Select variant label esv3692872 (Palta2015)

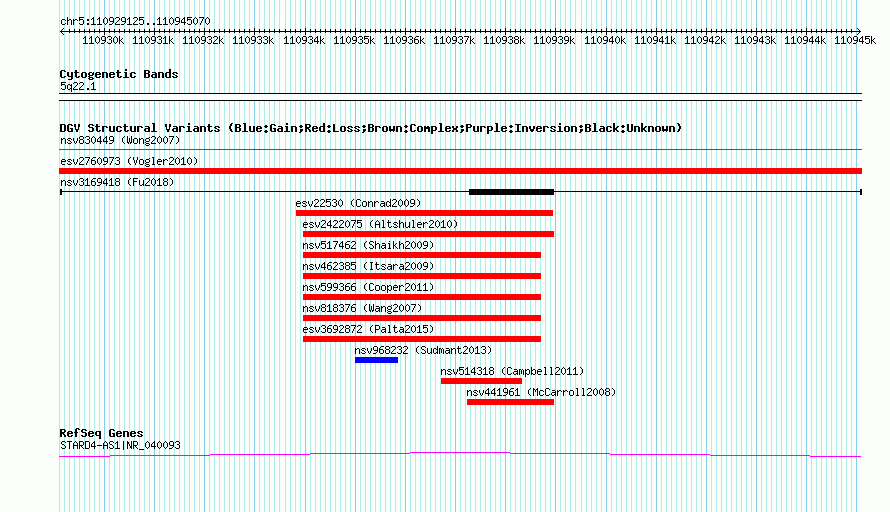[368, 329]
